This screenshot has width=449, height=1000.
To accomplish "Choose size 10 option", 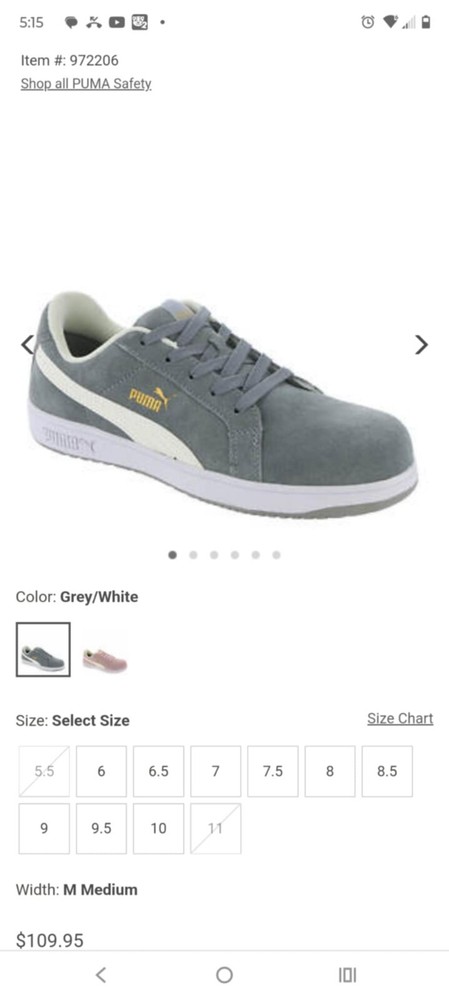I will [159, 828].
